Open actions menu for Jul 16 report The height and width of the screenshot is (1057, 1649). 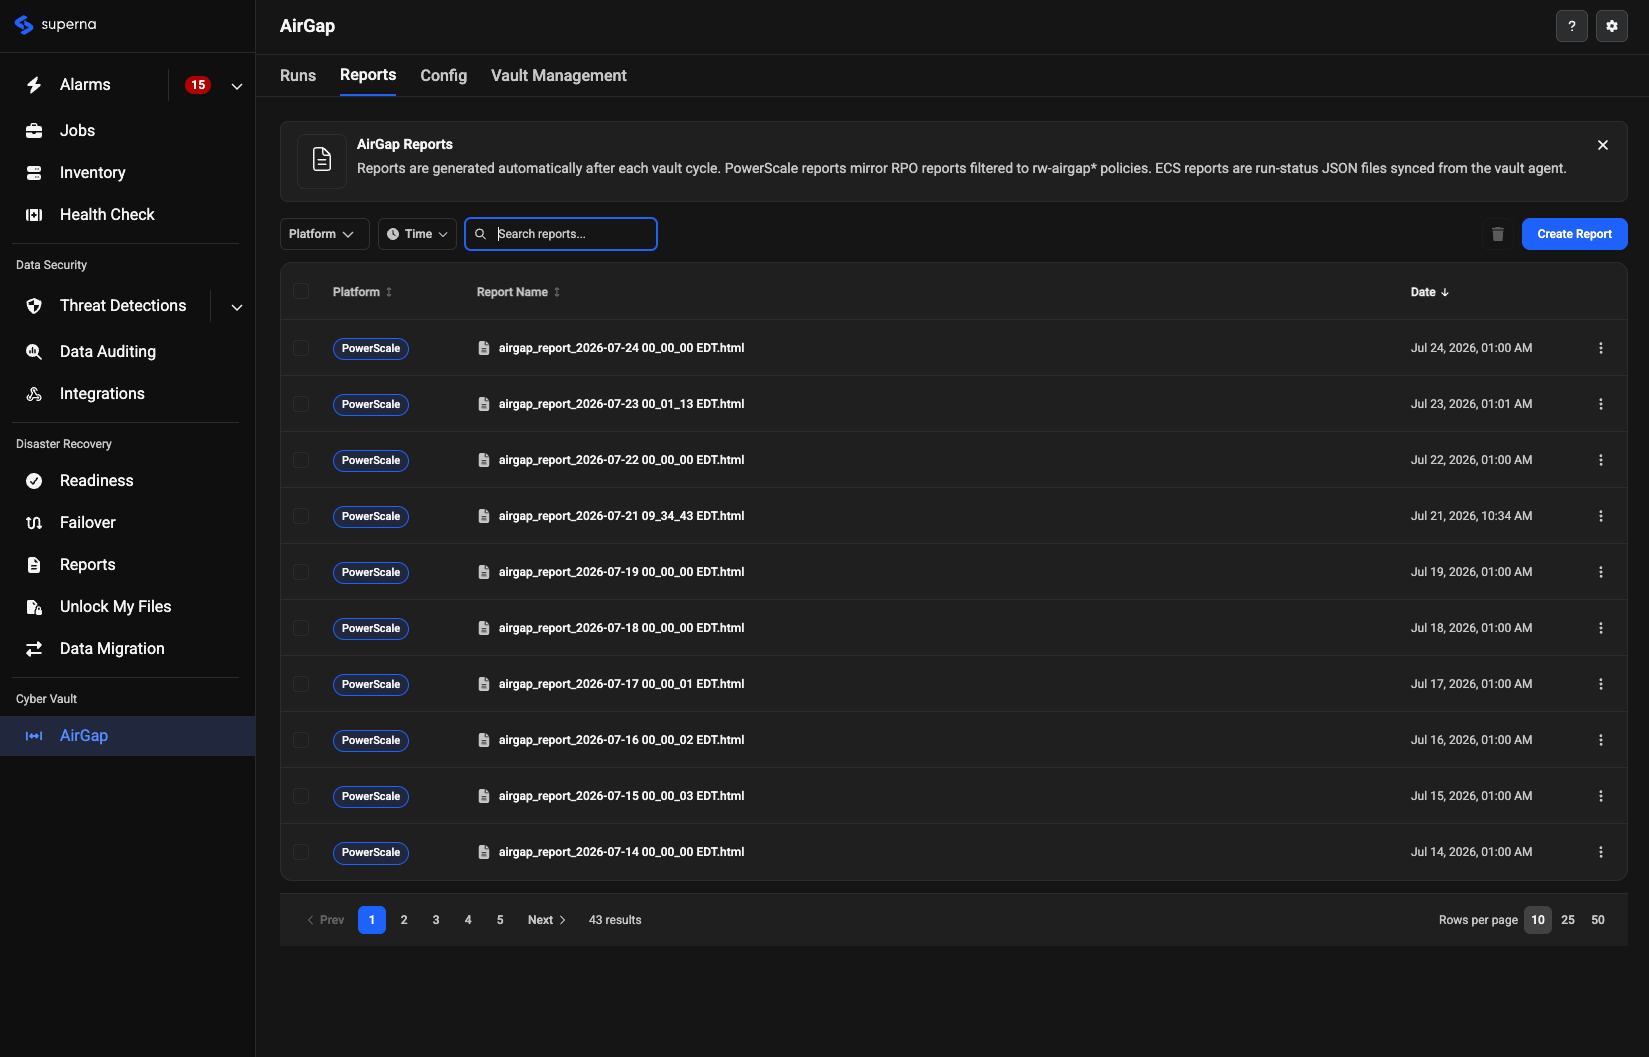coord(1601,740)
